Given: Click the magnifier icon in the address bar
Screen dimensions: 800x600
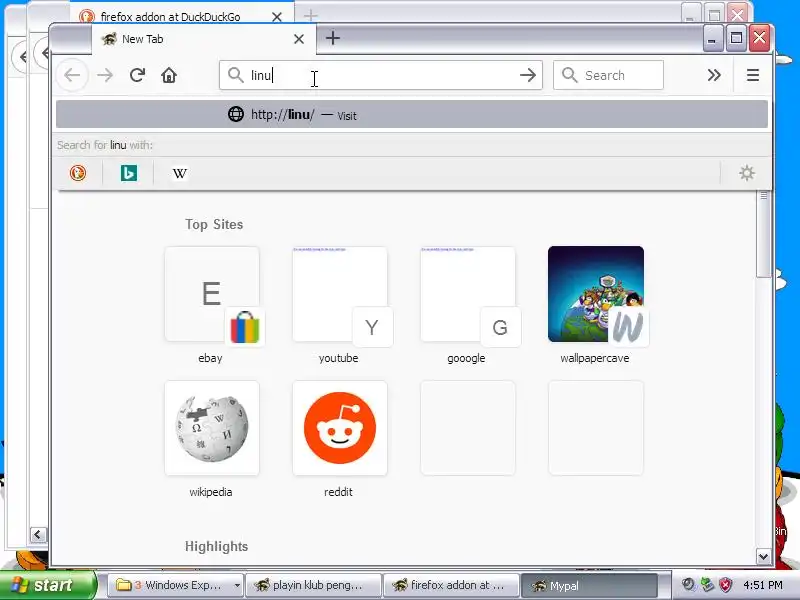Looking at the screenshot, I should click(x=235, y=75).
